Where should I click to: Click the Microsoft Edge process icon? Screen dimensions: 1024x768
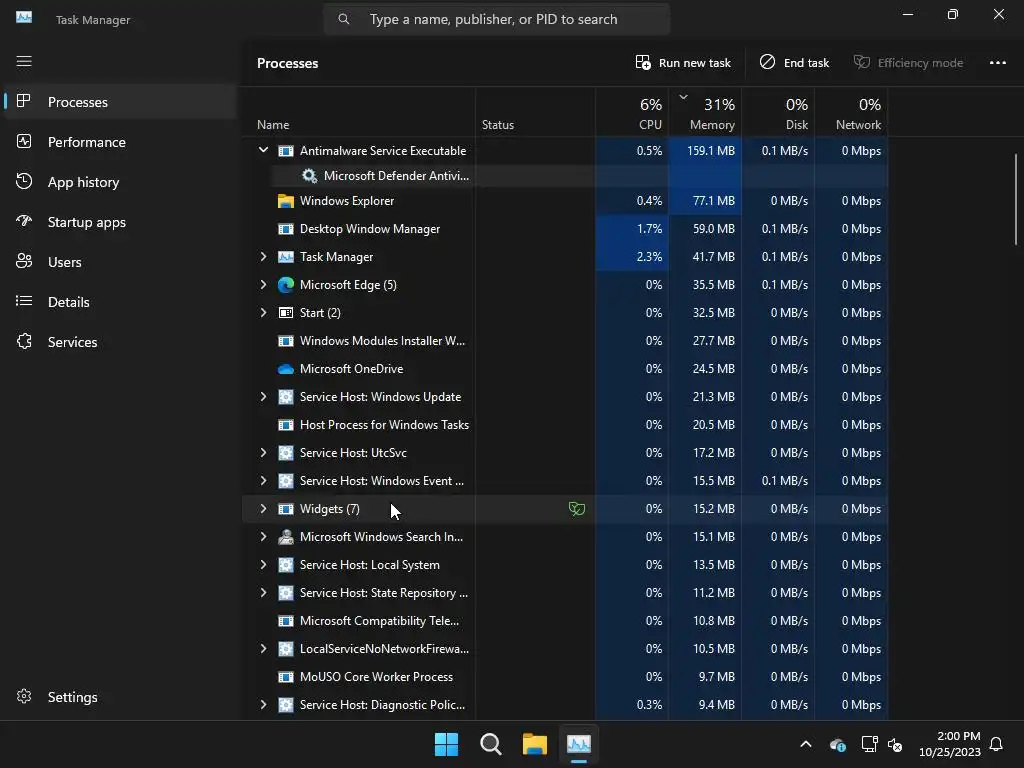tap(285, 285)
